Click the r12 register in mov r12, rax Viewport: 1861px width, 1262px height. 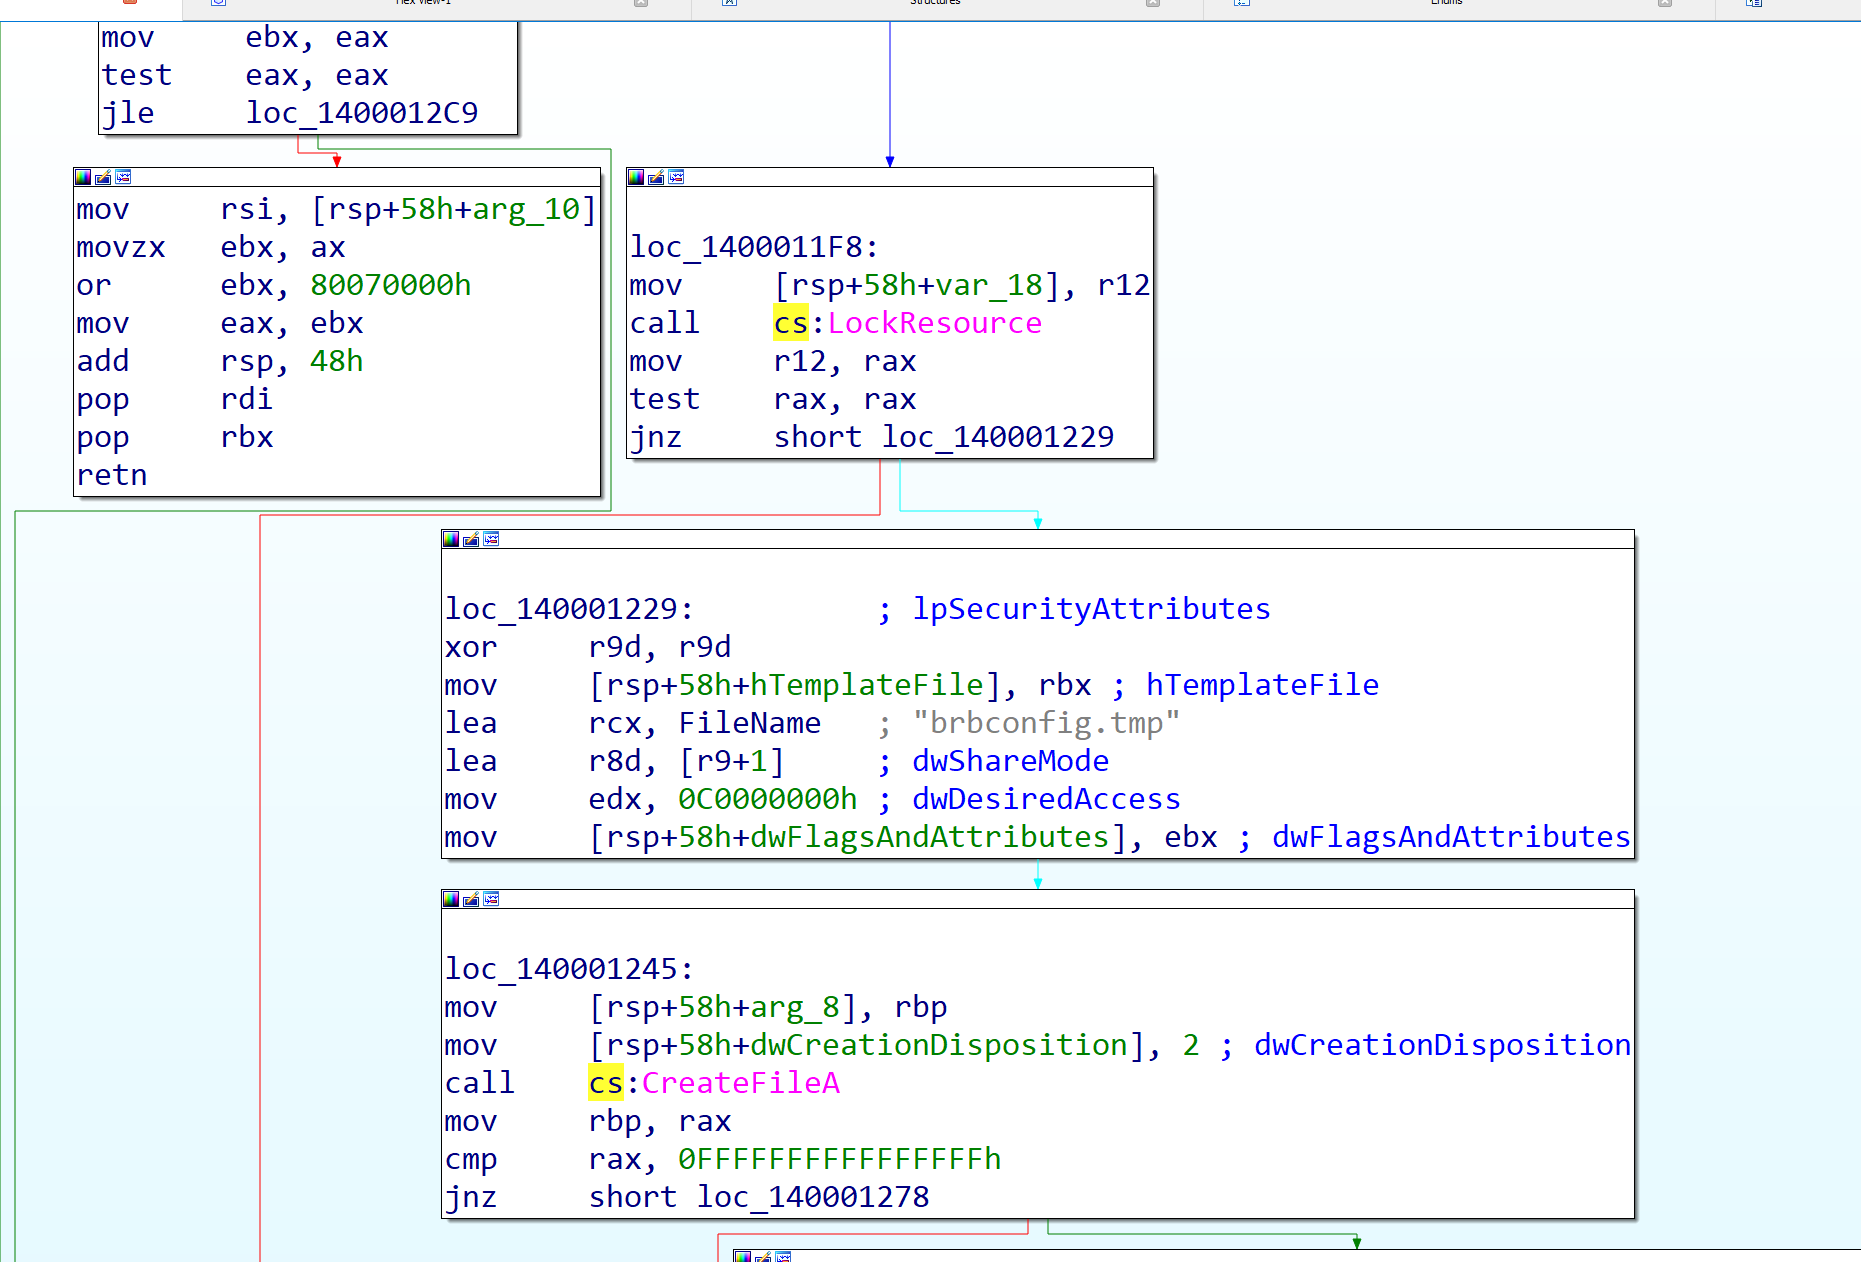[800, 361]
